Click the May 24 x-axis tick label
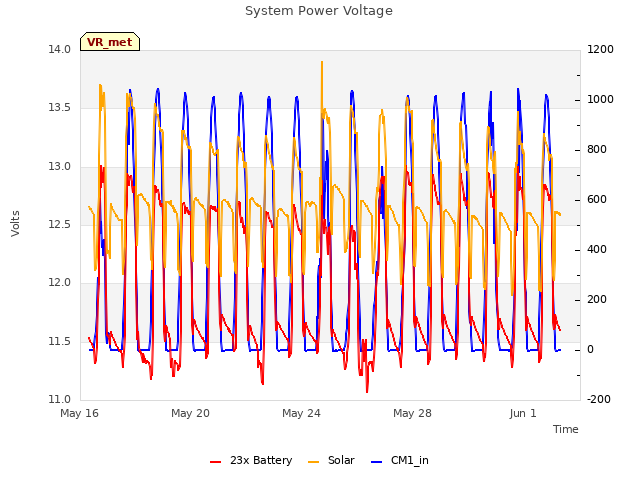The width and height of the screenshot is (640, 480). pos(301,413)
